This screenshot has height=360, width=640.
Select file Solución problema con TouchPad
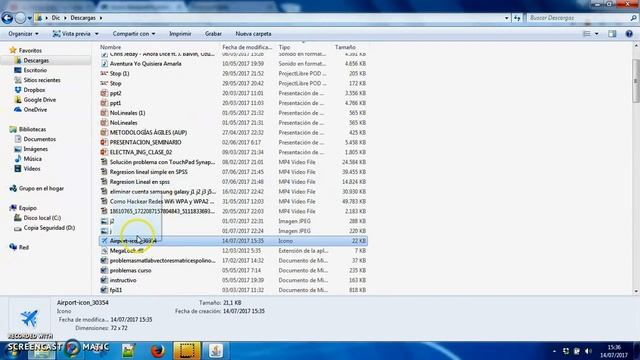click(x=162, y=162)
